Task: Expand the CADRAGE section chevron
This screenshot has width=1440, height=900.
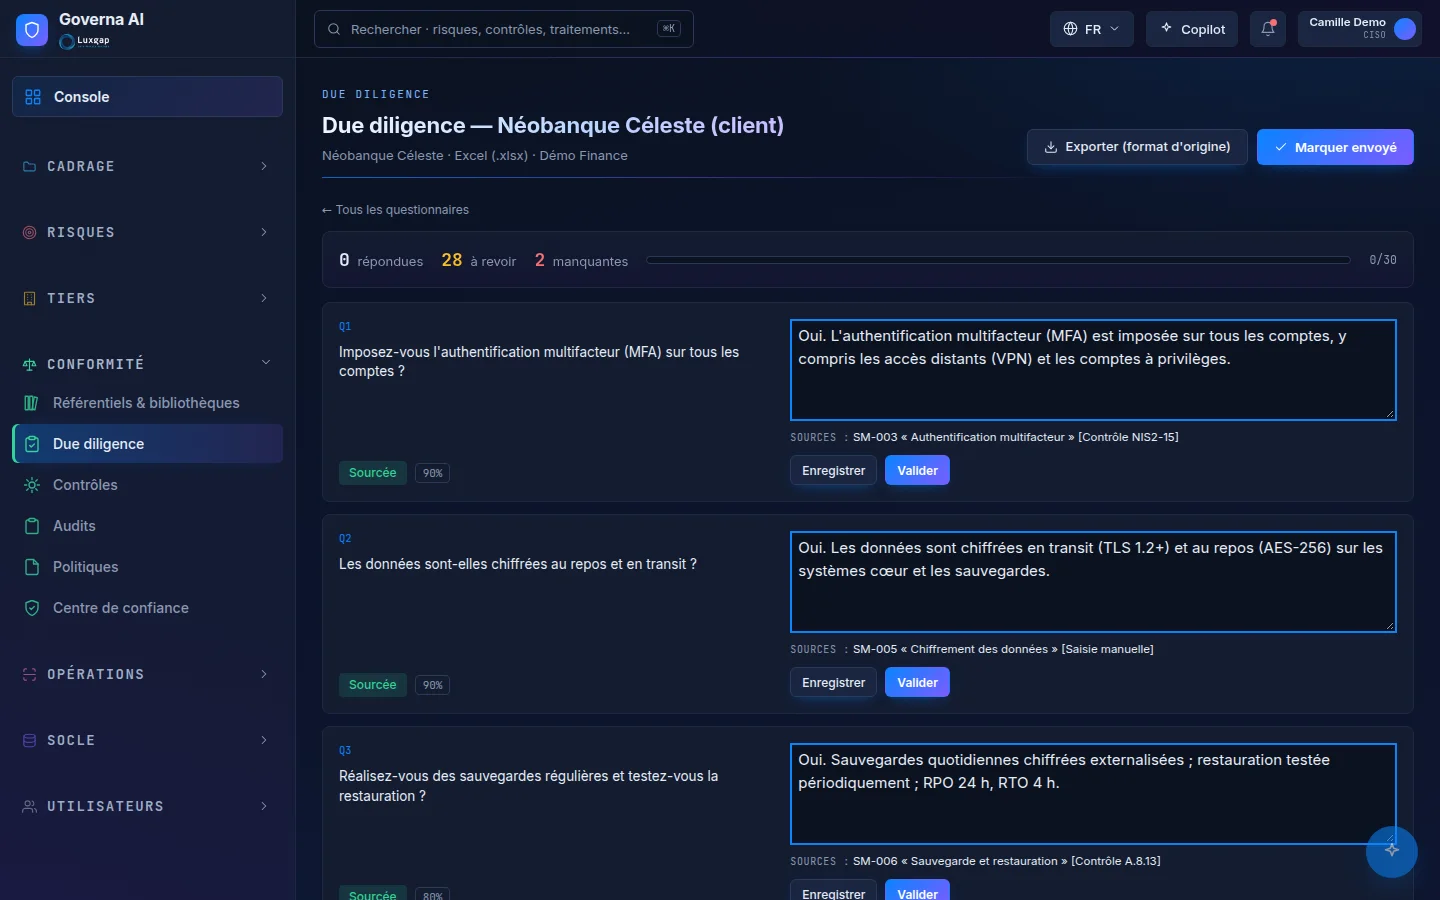Action: coord(264,166)
